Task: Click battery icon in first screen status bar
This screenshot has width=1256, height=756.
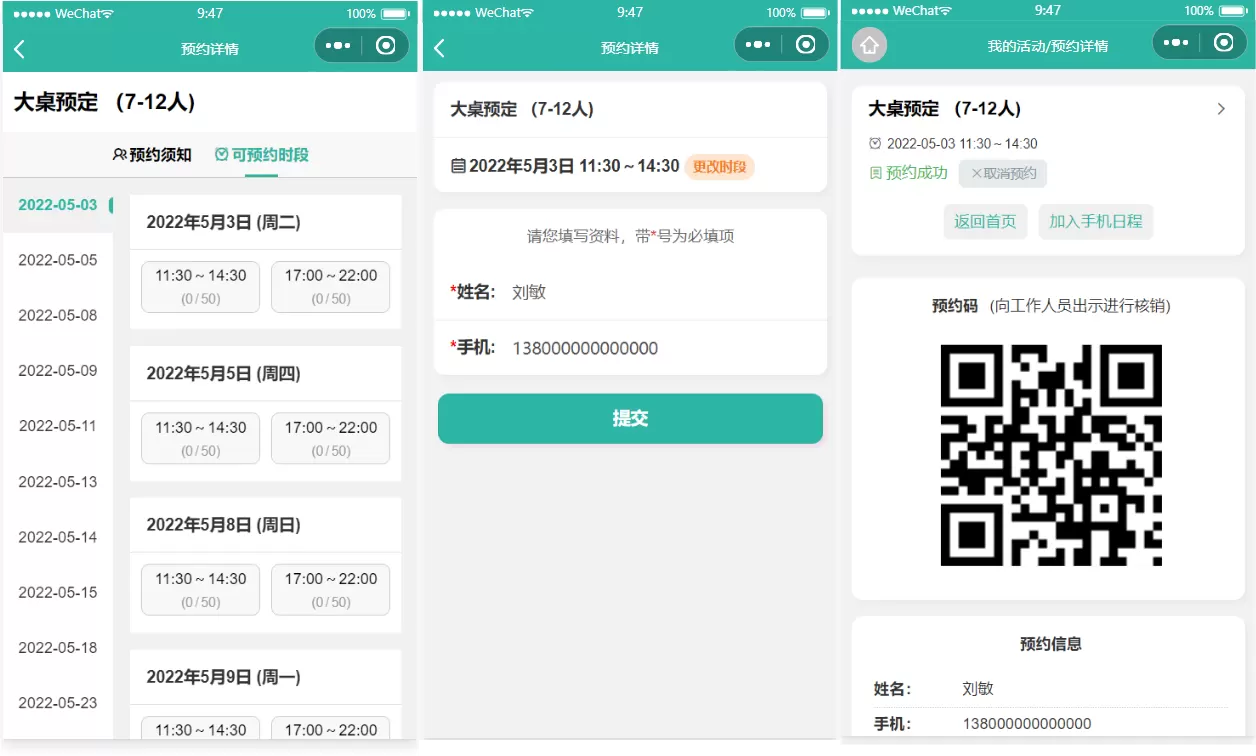Action: (395, 14)
